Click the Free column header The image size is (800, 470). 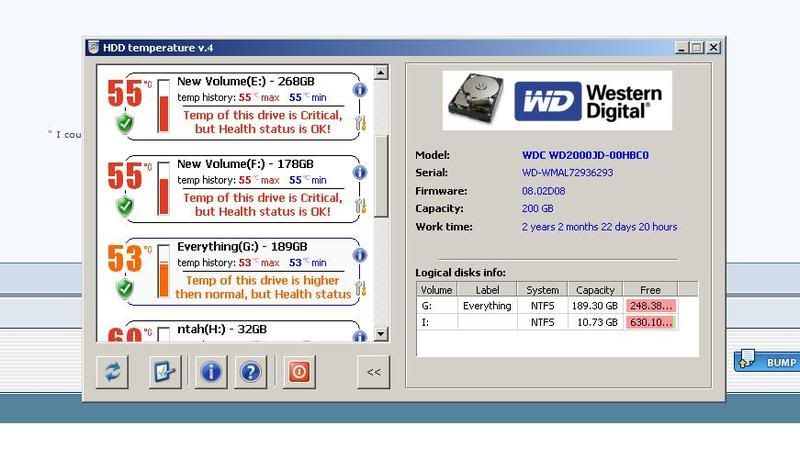(650, 290)
